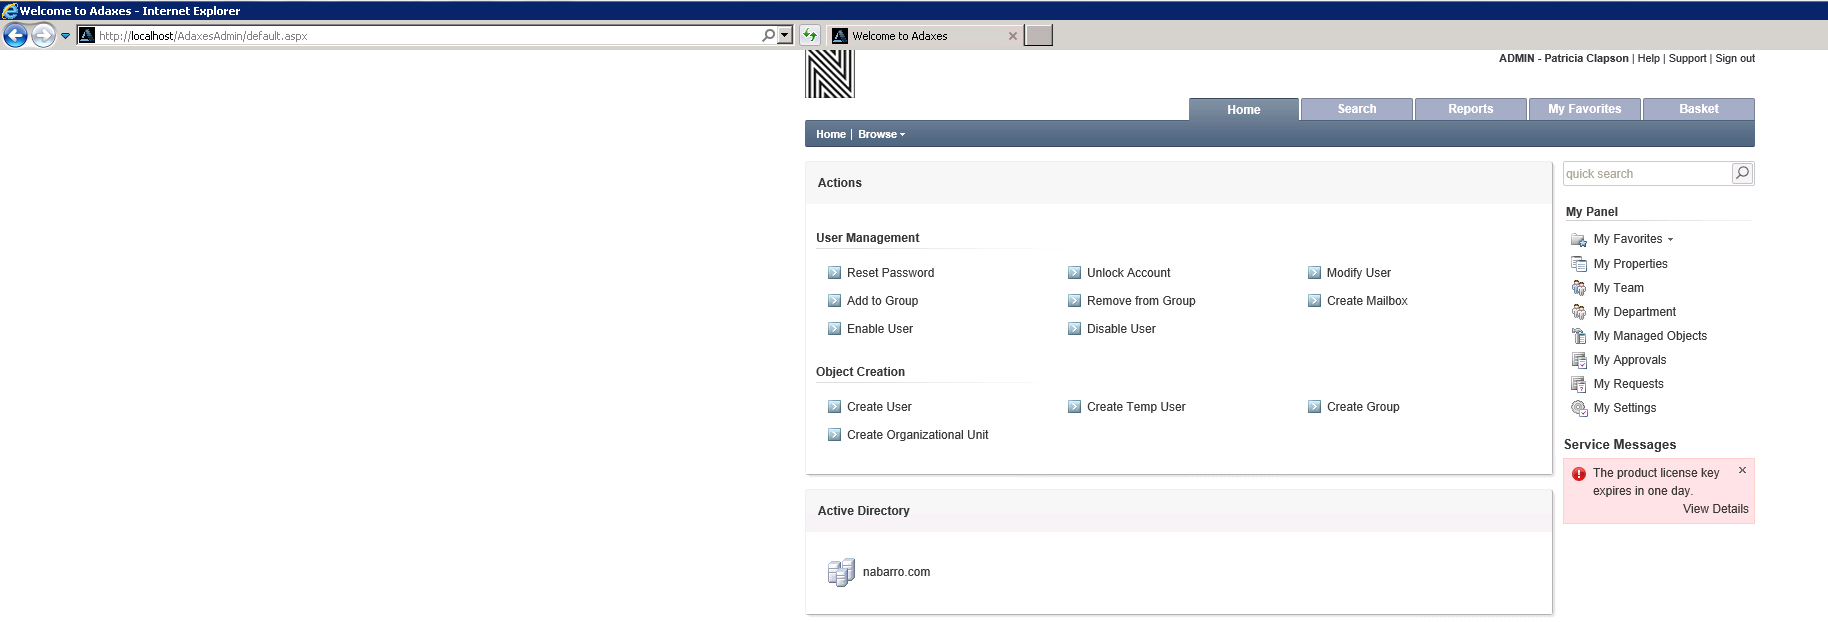This screenshot has height=622, width=1828.
Task: Open the address bar autocomplete dropdown
Action: coord(785,35)
